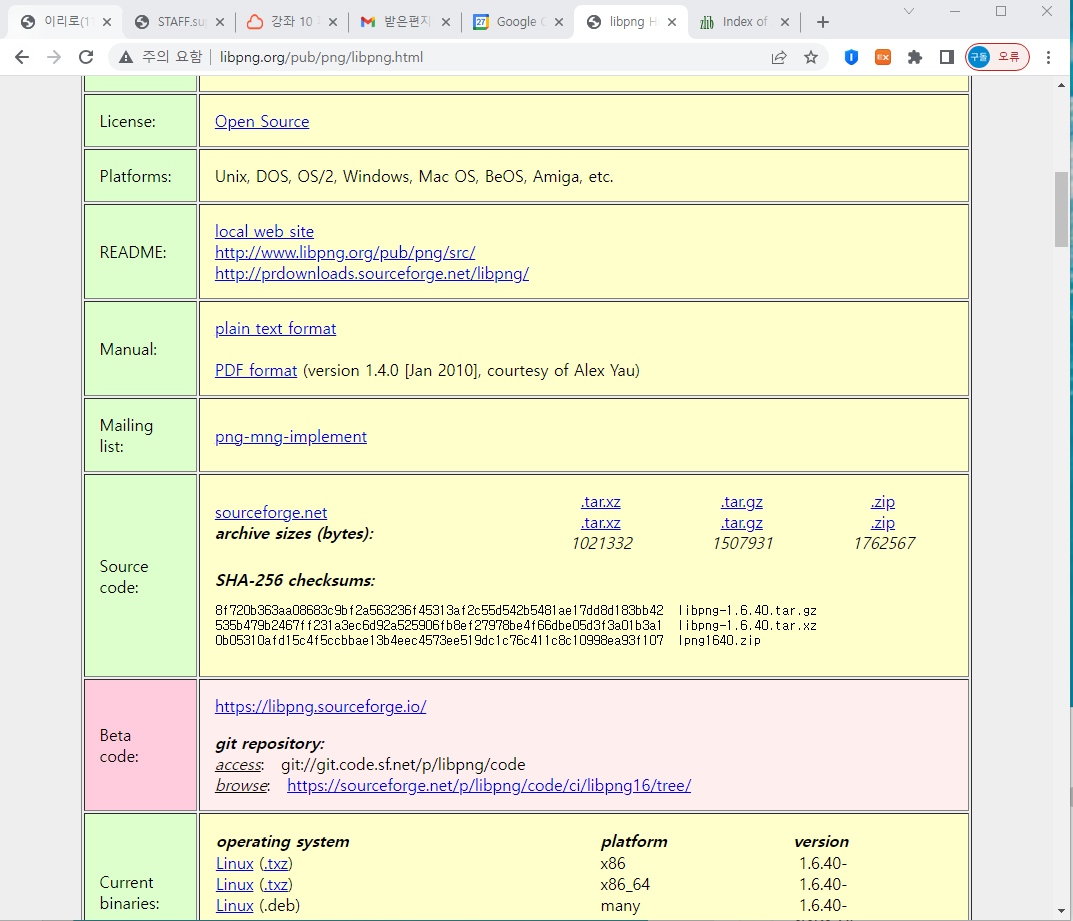1073x921 pixels.
Task: Open the prdownloads.sourceforge.net link
Action: [372, 274]
